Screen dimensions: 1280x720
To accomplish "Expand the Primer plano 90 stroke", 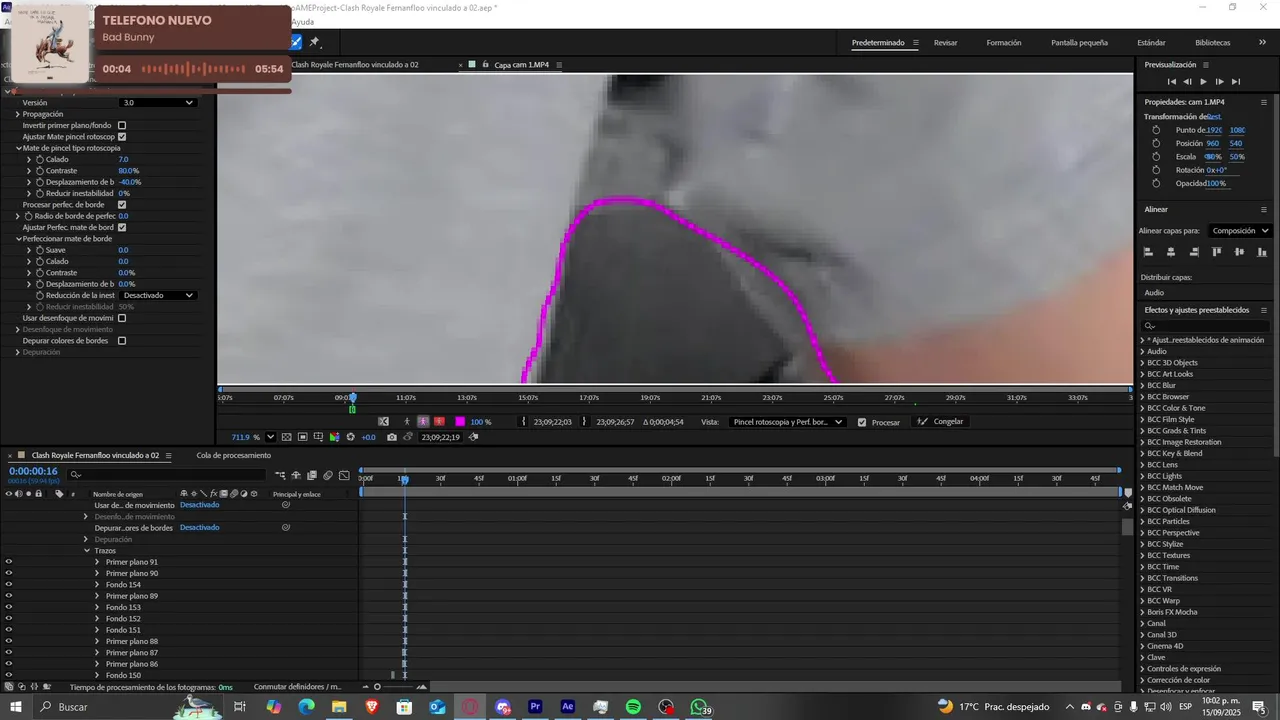I will pos(97,574).
